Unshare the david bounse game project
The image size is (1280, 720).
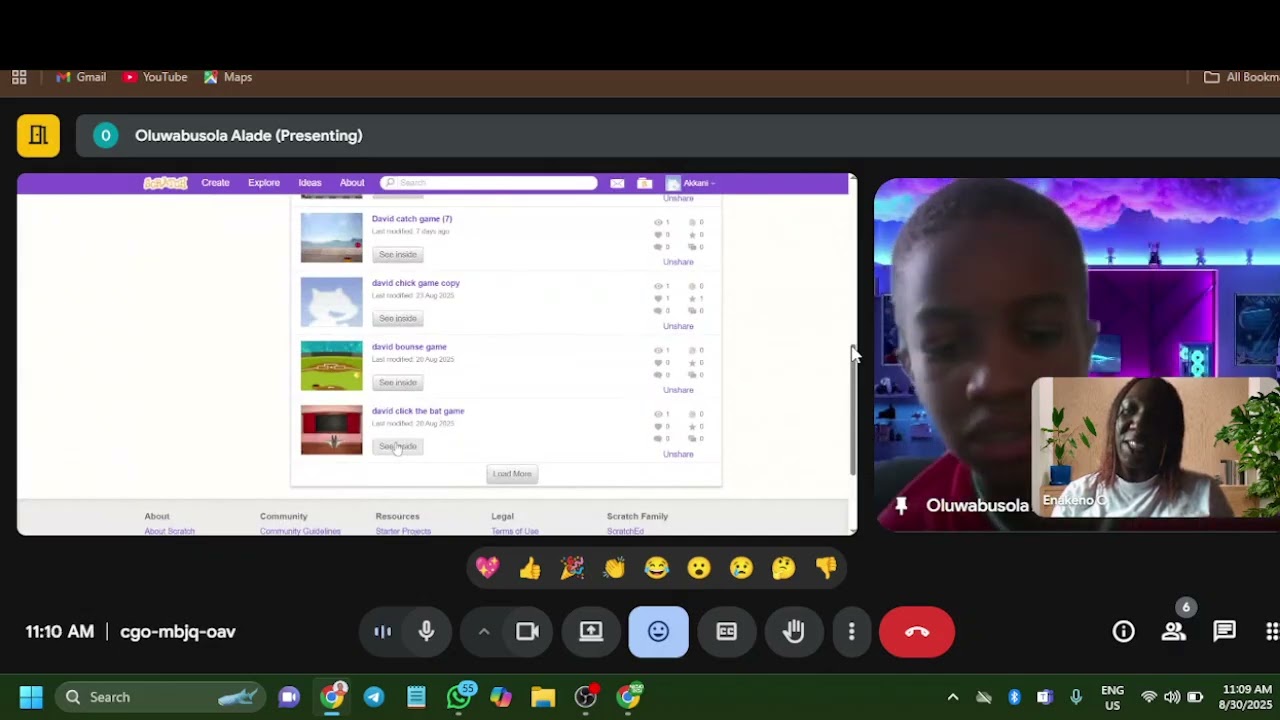click(x=678, y=390)
